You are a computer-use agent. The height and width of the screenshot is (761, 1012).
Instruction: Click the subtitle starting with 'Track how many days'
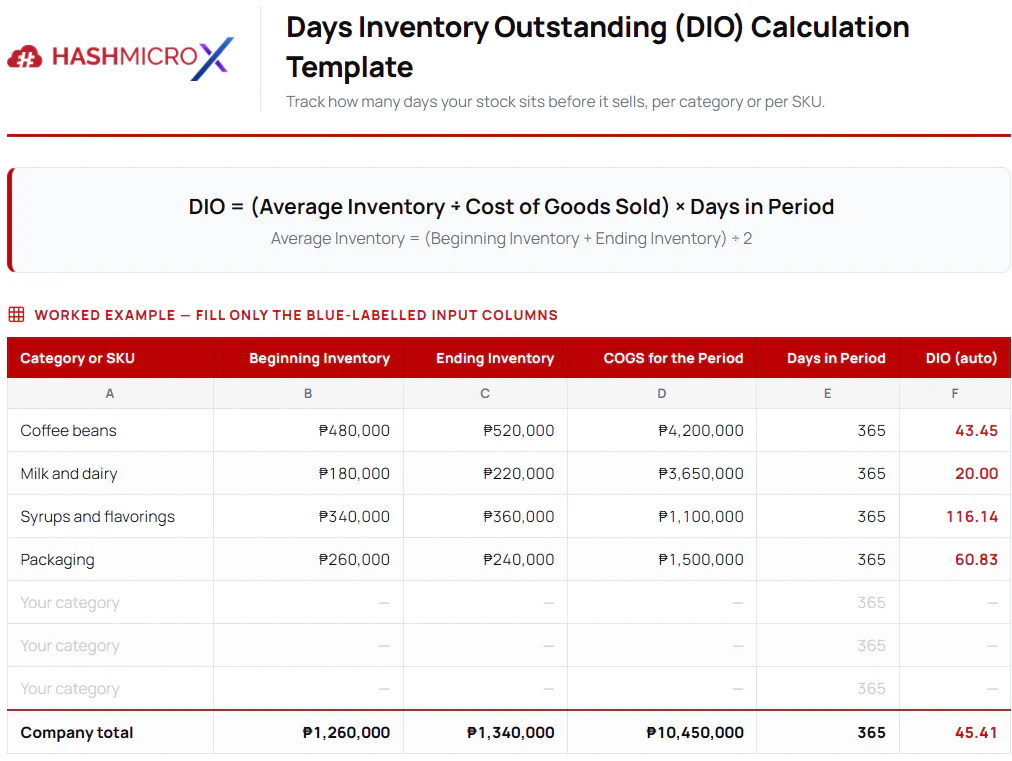[555, 102]
